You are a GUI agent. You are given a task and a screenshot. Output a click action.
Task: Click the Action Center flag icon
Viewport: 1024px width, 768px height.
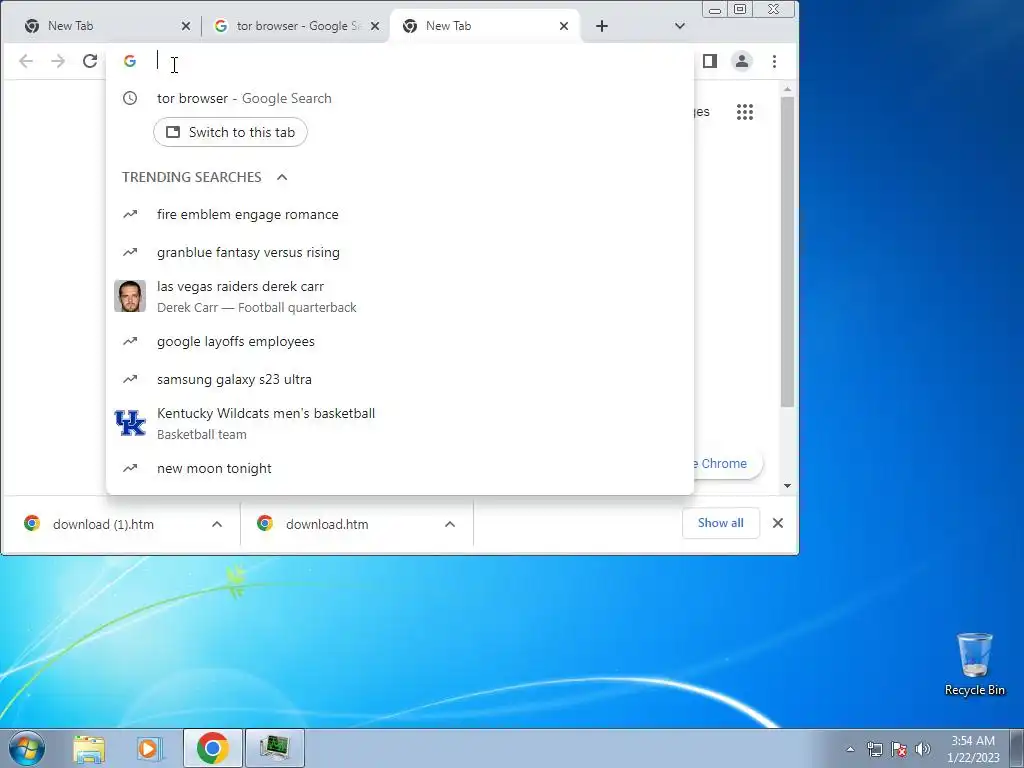click(899, 749)
